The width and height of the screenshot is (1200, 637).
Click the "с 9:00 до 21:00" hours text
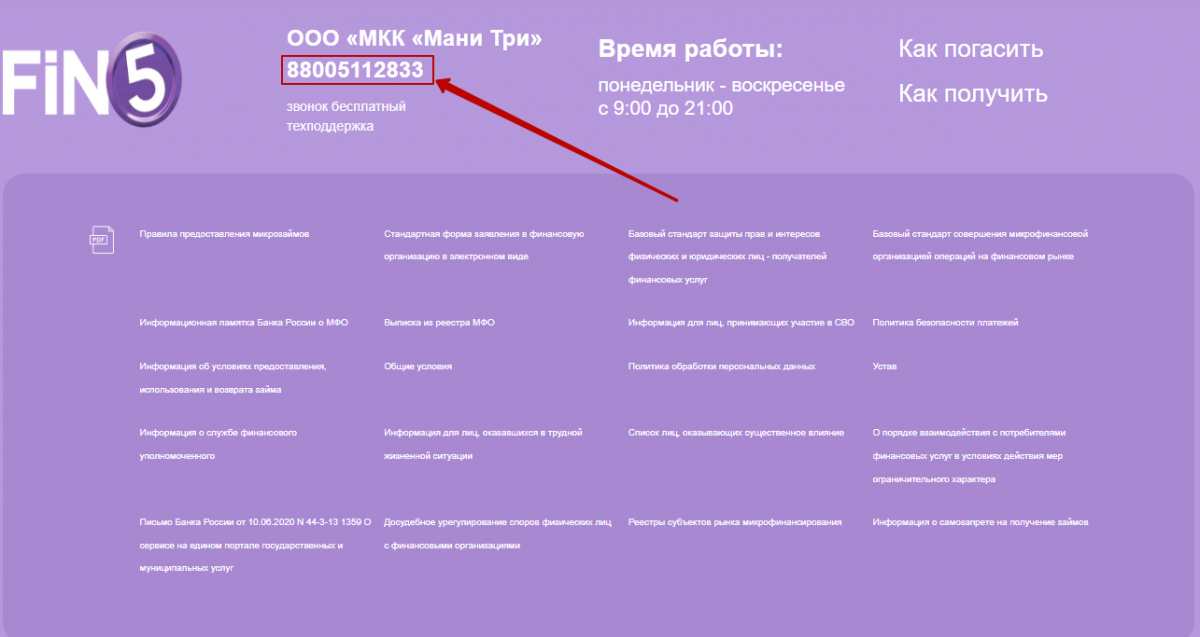pyautogui.click(x=665, y=108)
